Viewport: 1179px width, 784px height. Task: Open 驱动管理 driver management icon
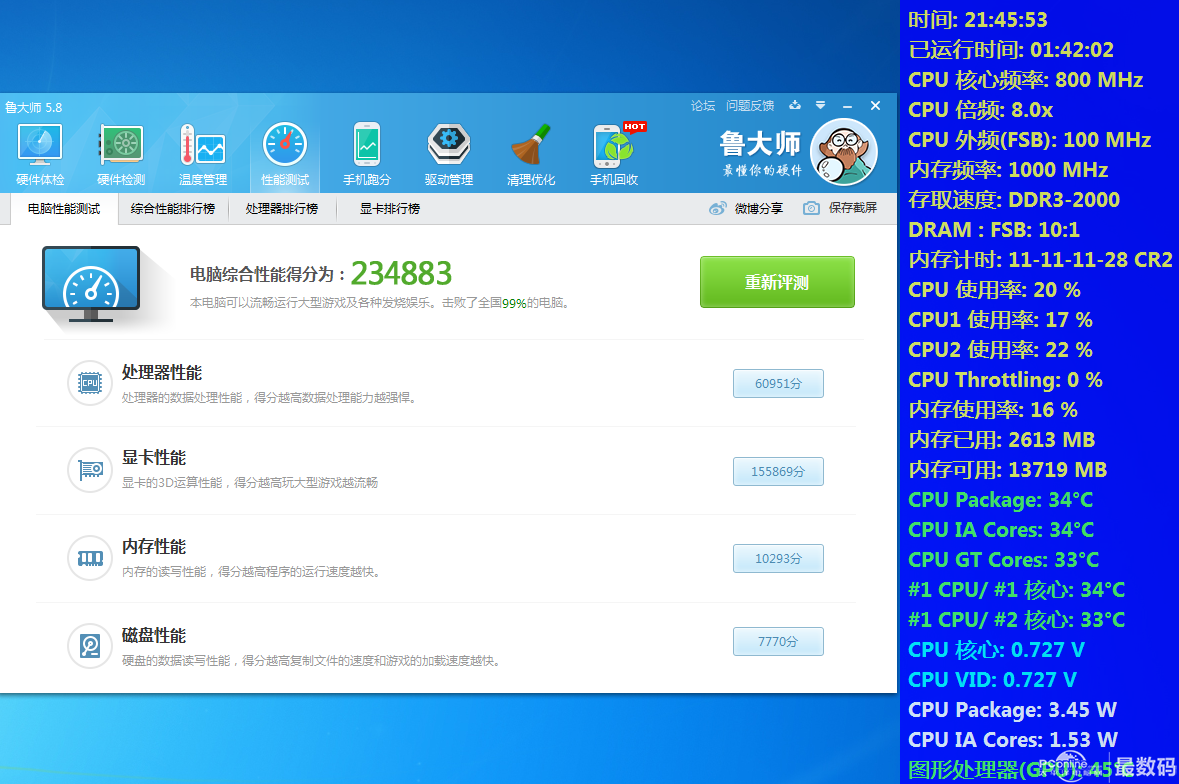tap(448, 153)
